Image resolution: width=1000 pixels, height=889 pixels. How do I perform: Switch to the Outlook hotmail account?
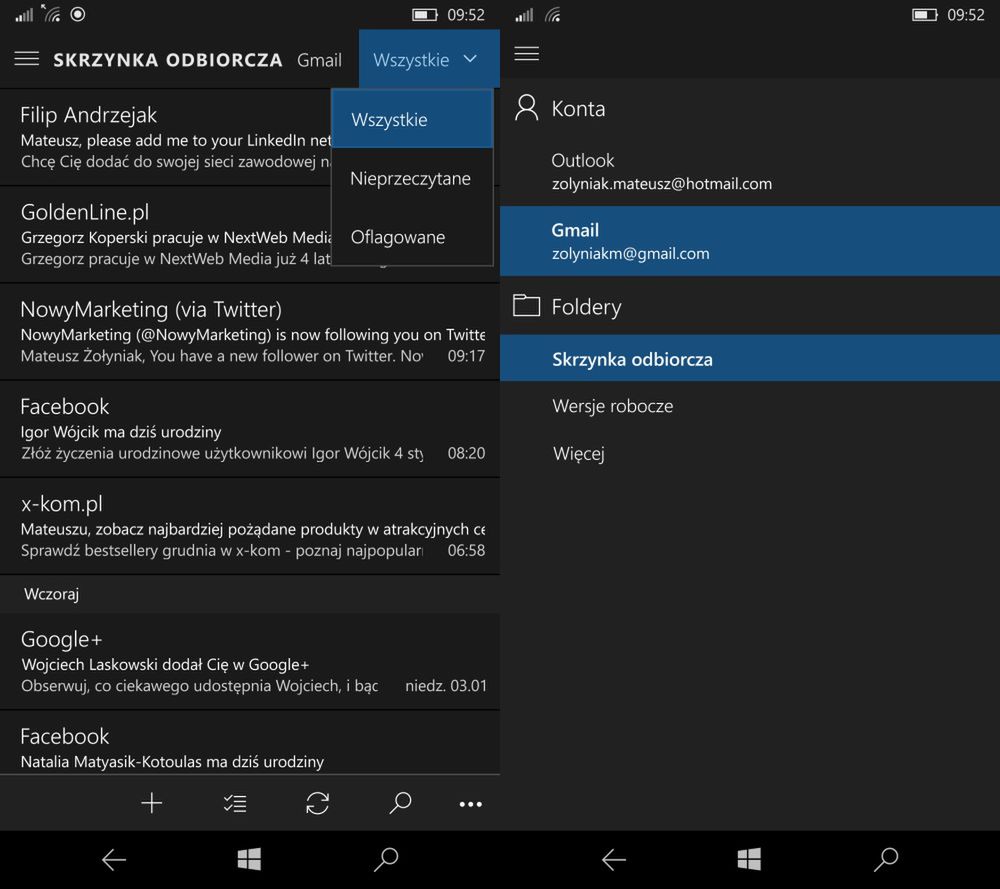coord(660,171)
